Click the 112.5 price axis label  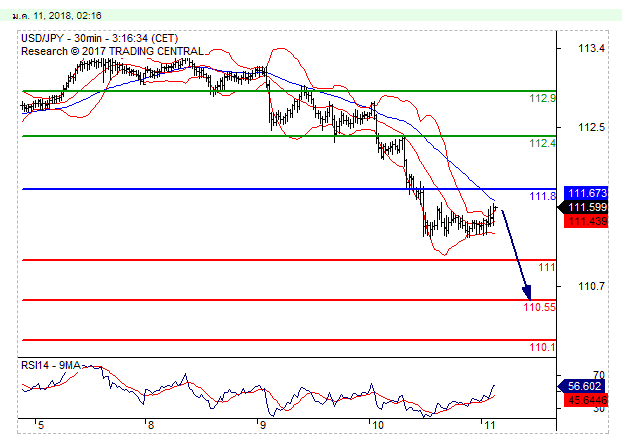pyautogui.click(x=591, y=127)
